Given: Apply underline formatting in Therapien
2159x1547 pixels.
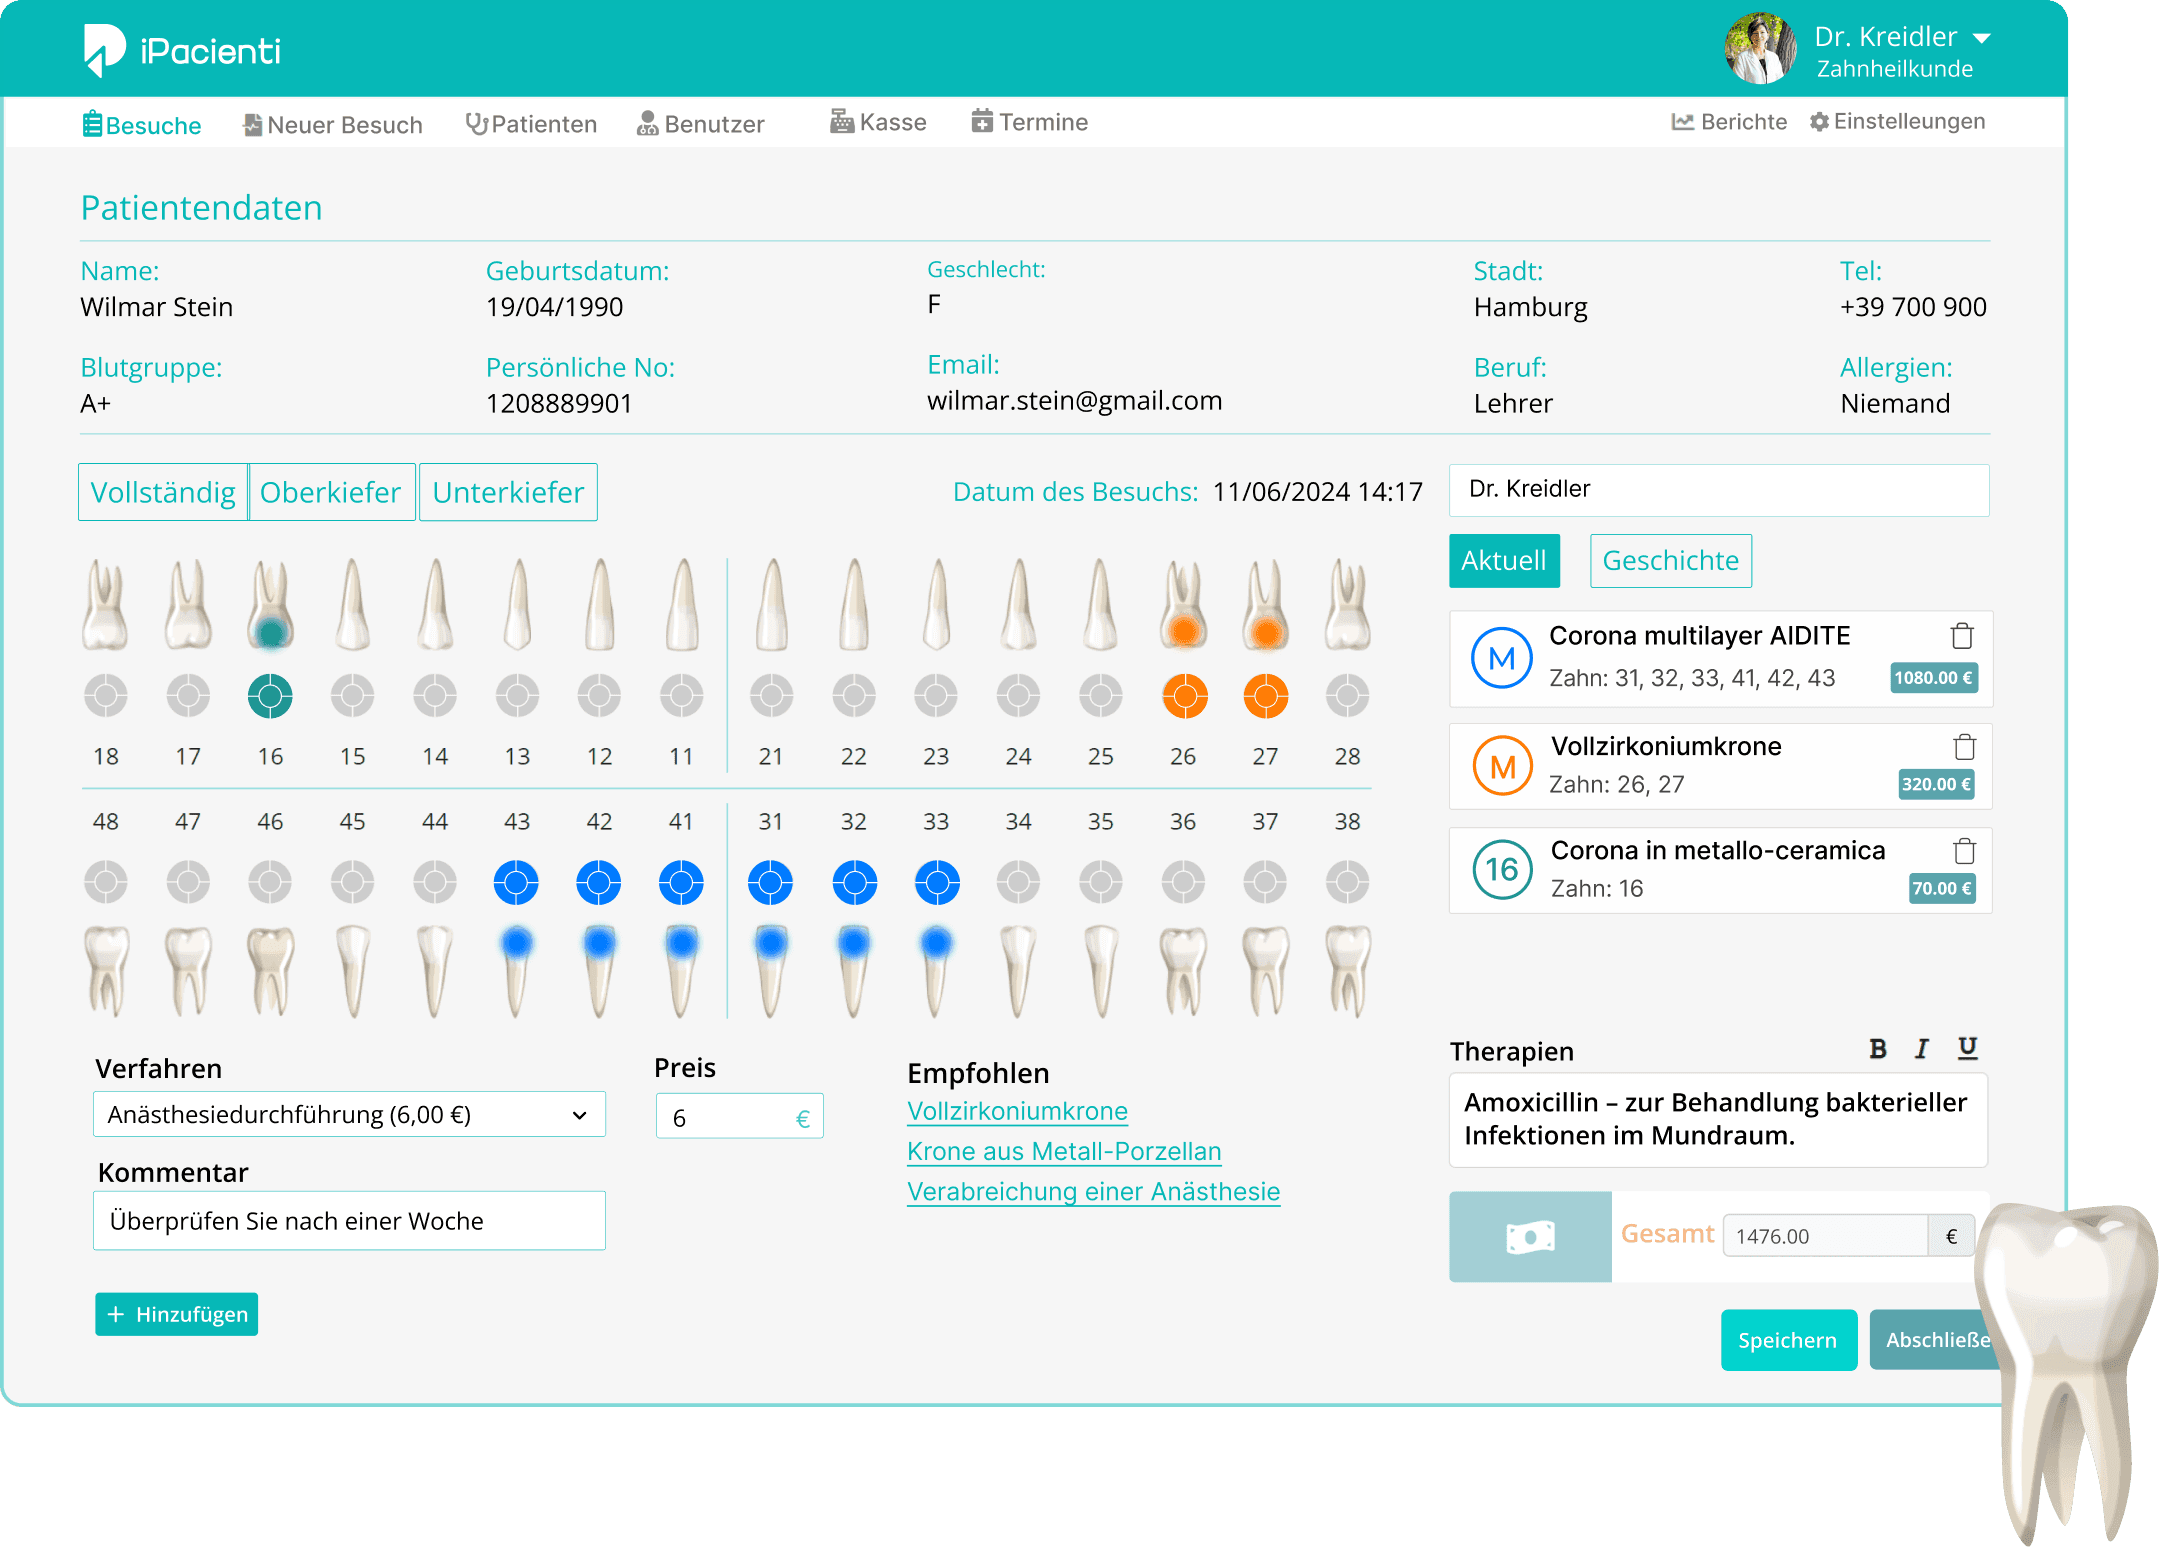Looking at the screenshot, I should pos(1967,1048).
